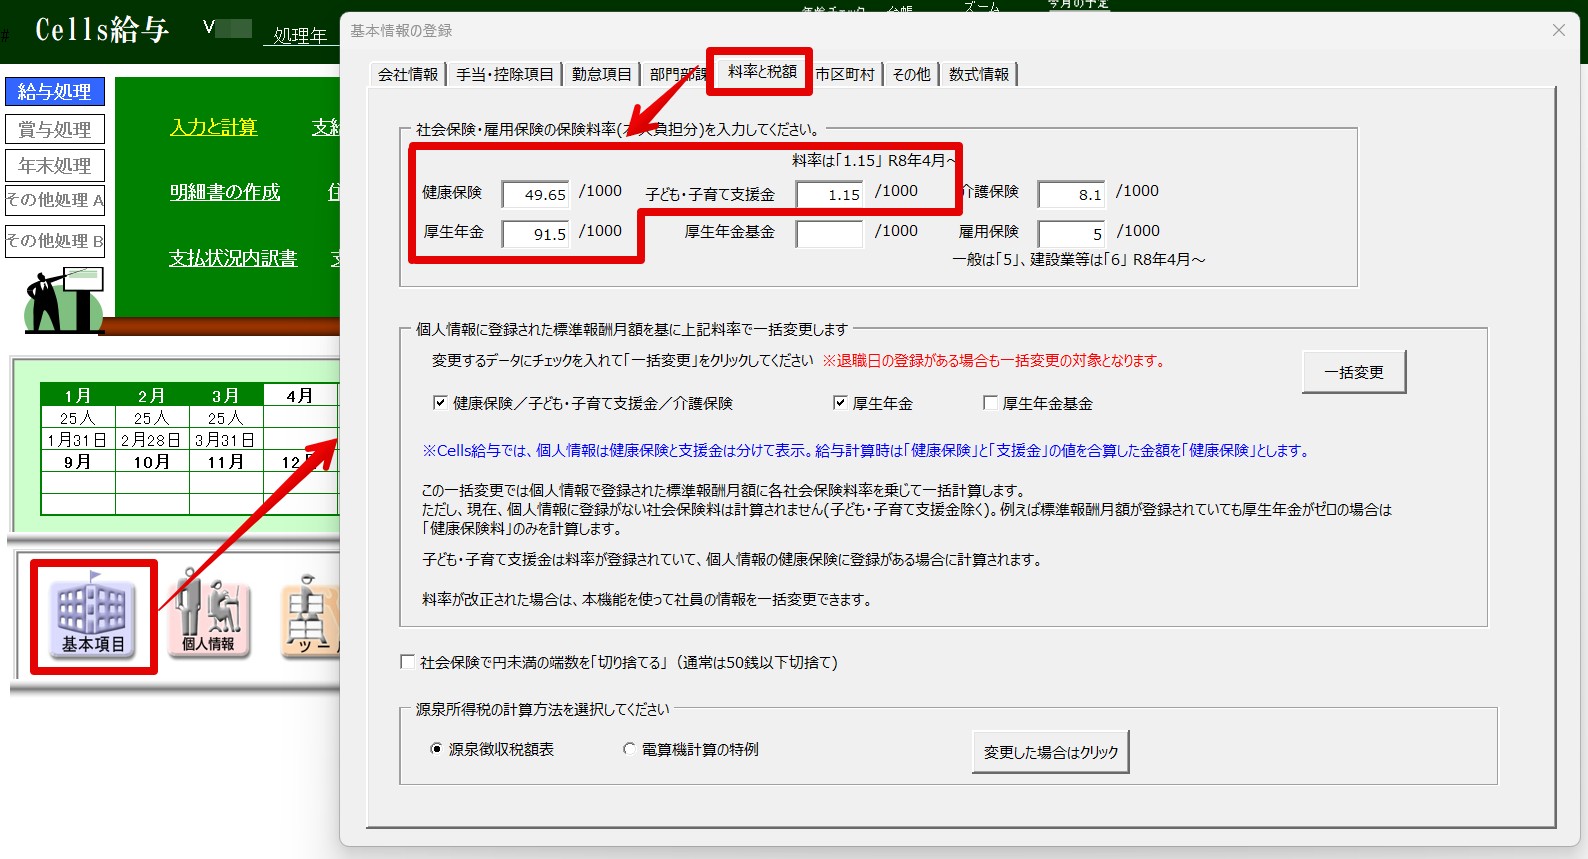The width and height of the screenshot is (1588, 859).
Task: Open the 基本項目 building icon
Action: [93, 615]
